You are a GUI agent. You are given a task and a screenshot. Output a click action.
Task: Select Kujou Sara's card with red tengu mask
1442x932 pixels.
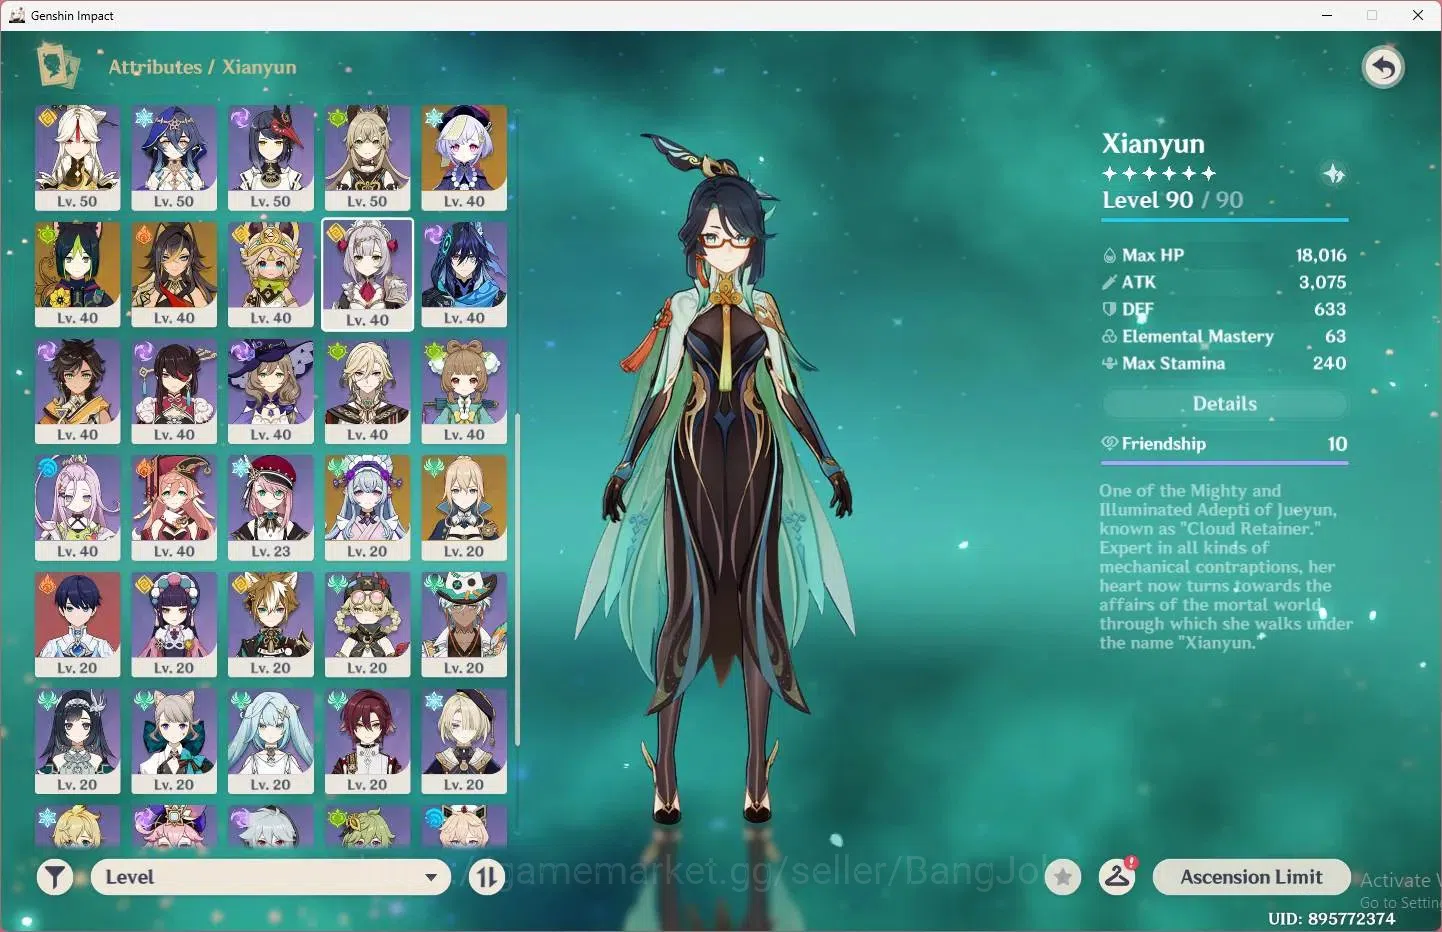tap(271, 158)
